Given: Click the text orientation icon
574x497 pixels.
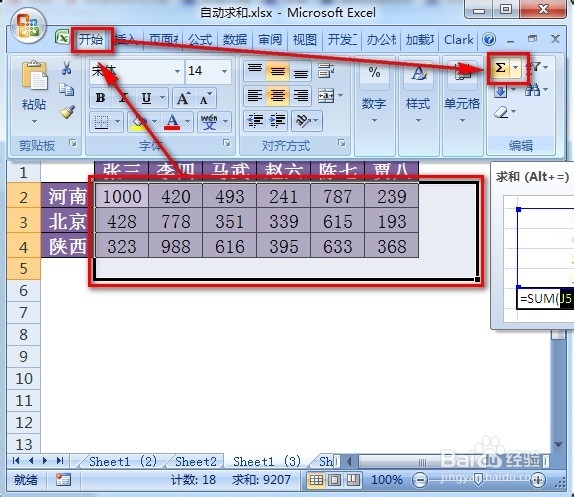Looking at the screenshot, I should pos(303,120).
